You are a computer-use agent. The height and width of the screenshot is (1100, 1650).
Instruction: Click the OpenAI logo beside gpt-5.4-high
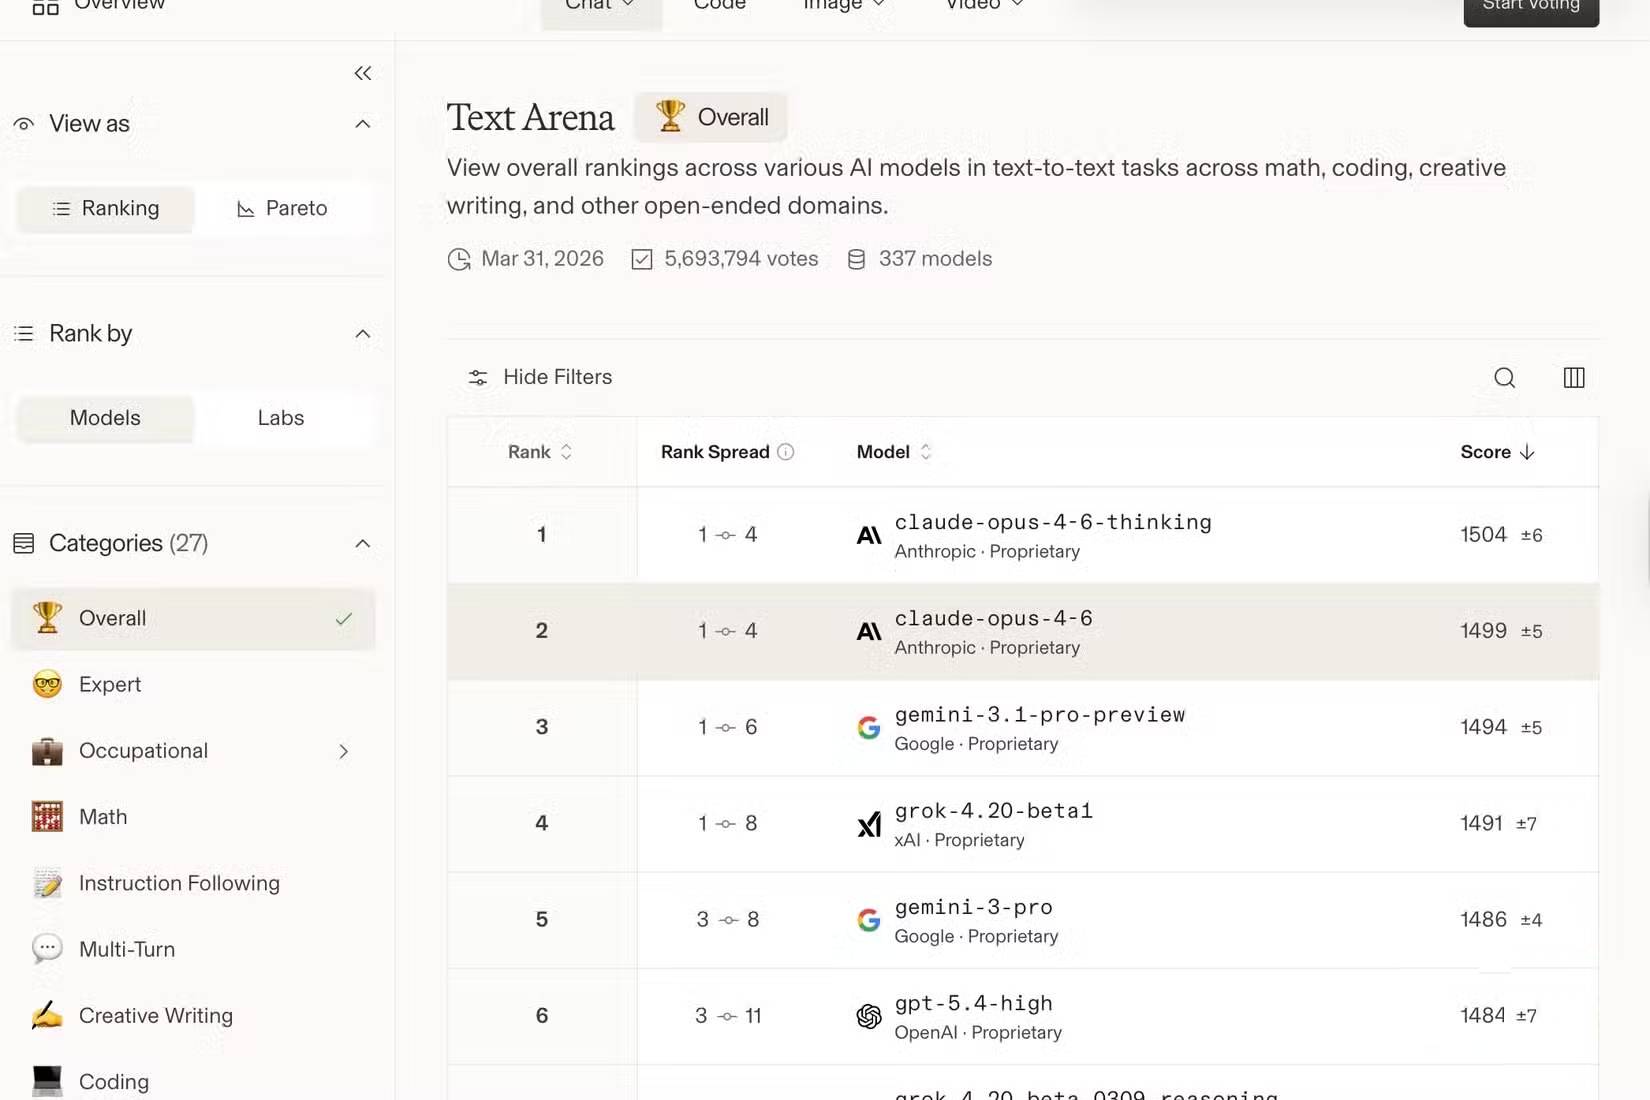[x=868, y=1016]
